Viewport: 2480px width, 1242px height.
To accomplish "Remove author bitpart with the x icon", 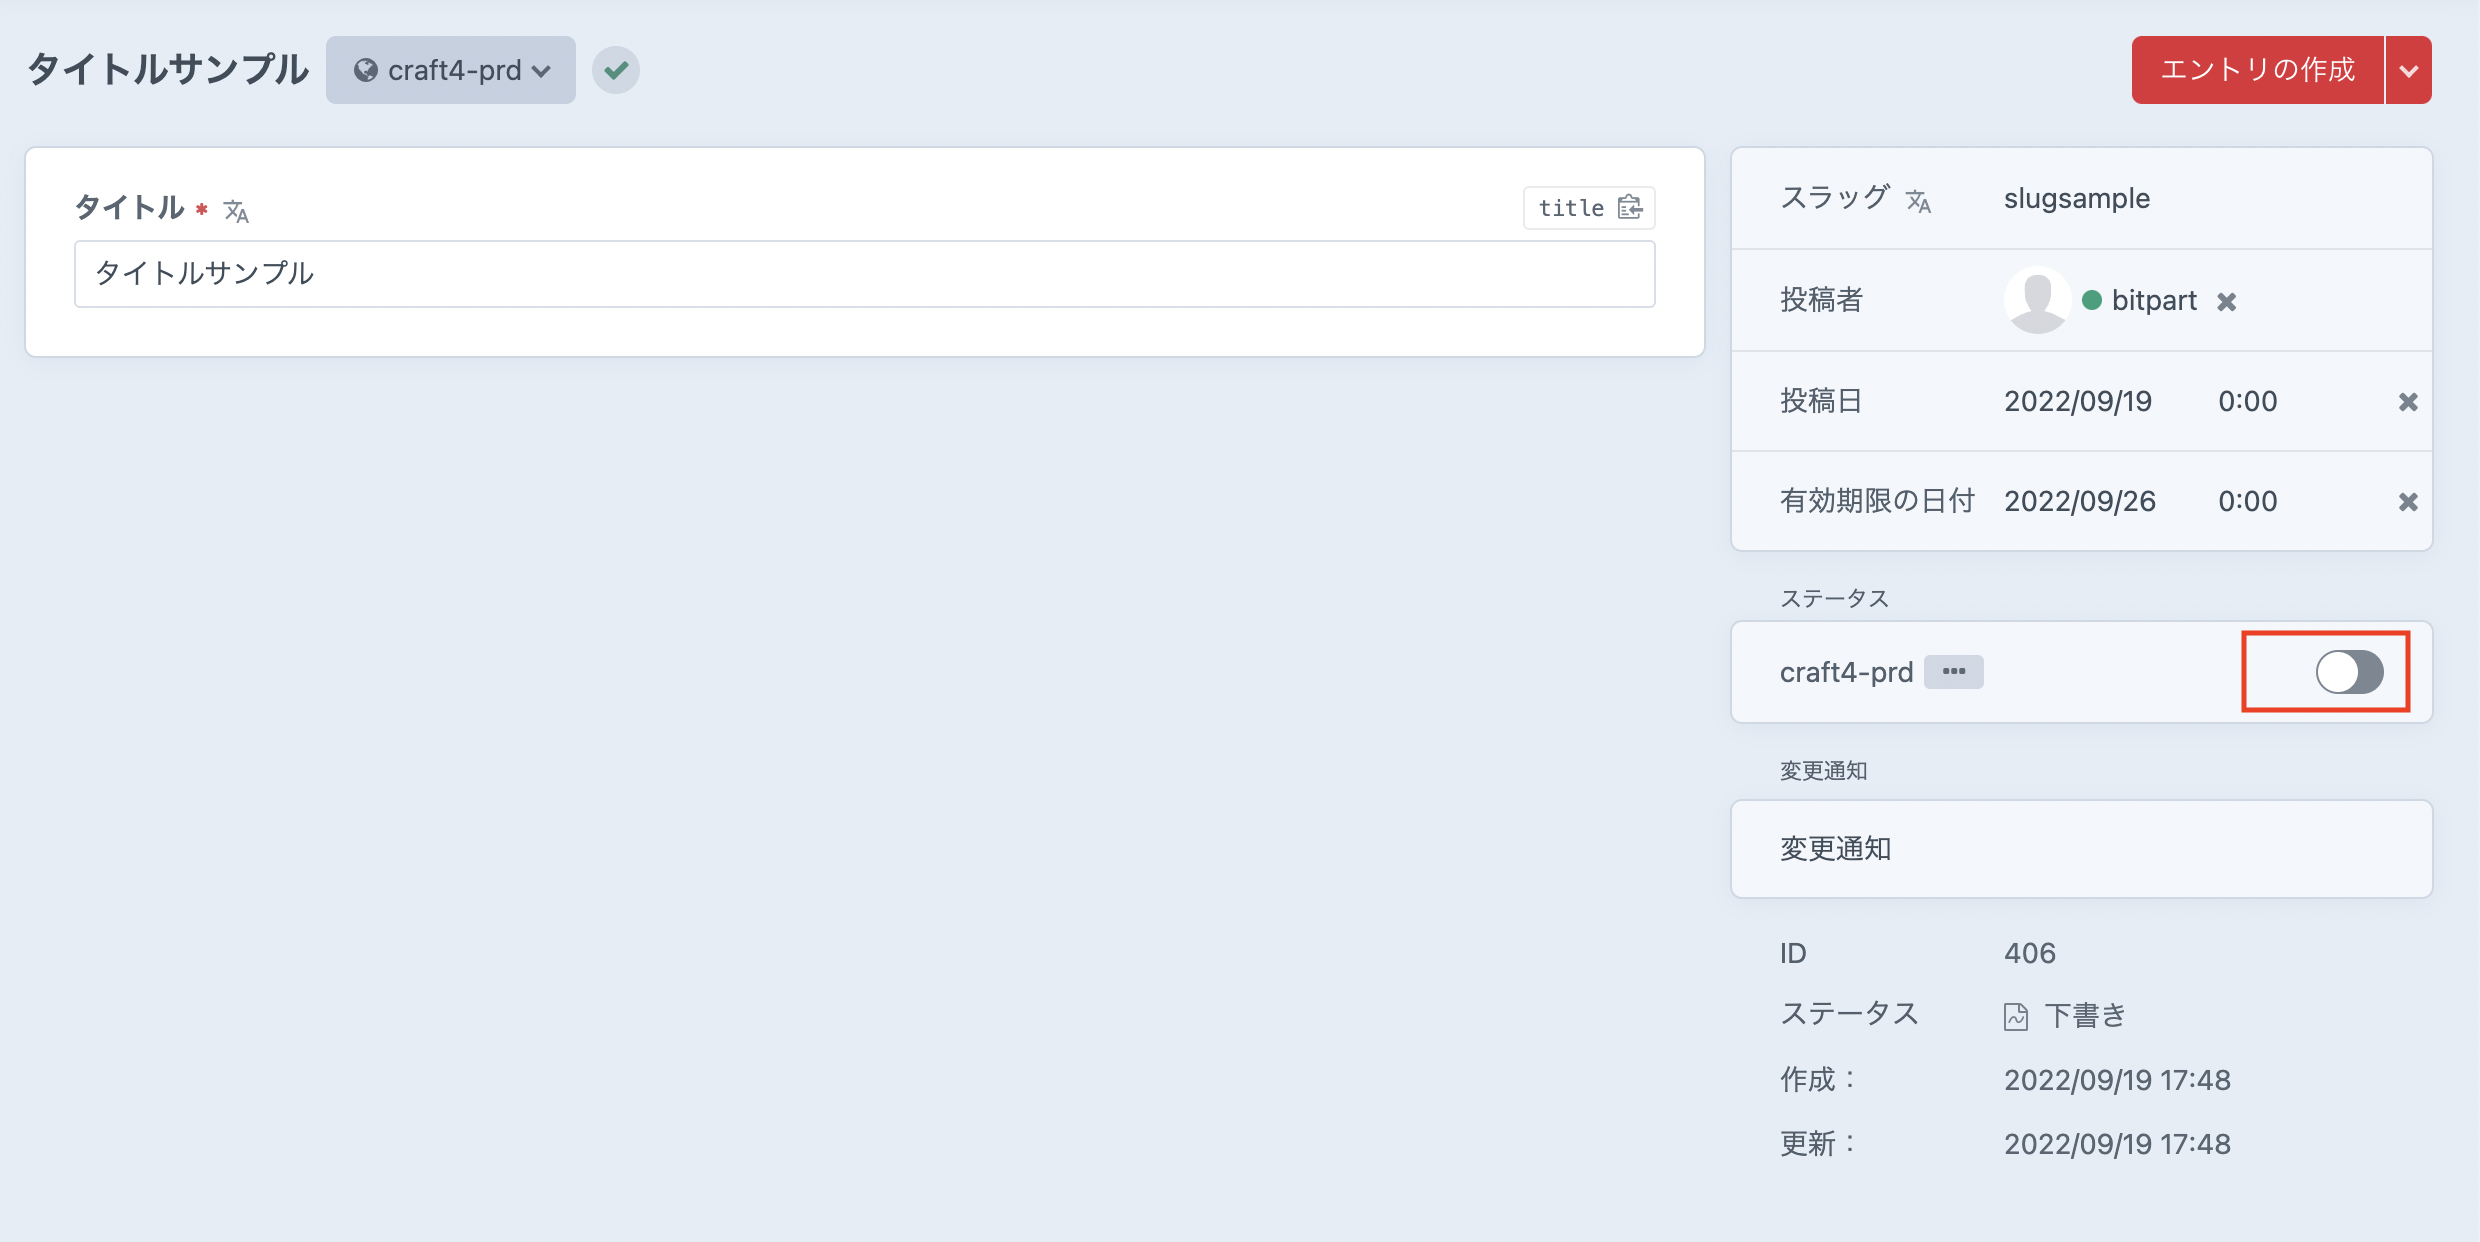I will [2227, 302].
